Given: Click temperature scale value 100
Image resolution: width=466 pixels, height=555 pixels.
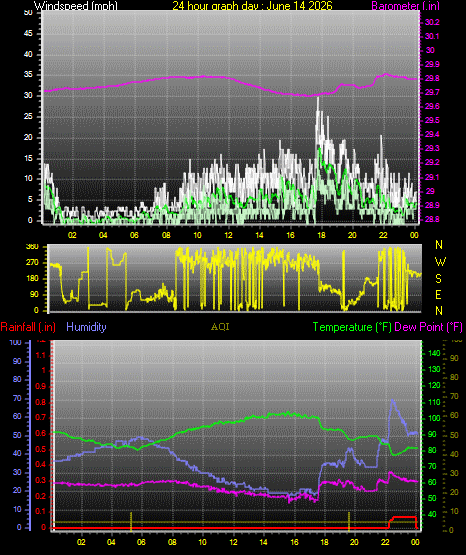Looking at the screenshot, I should pyautogui.click(x=434, y=418).
